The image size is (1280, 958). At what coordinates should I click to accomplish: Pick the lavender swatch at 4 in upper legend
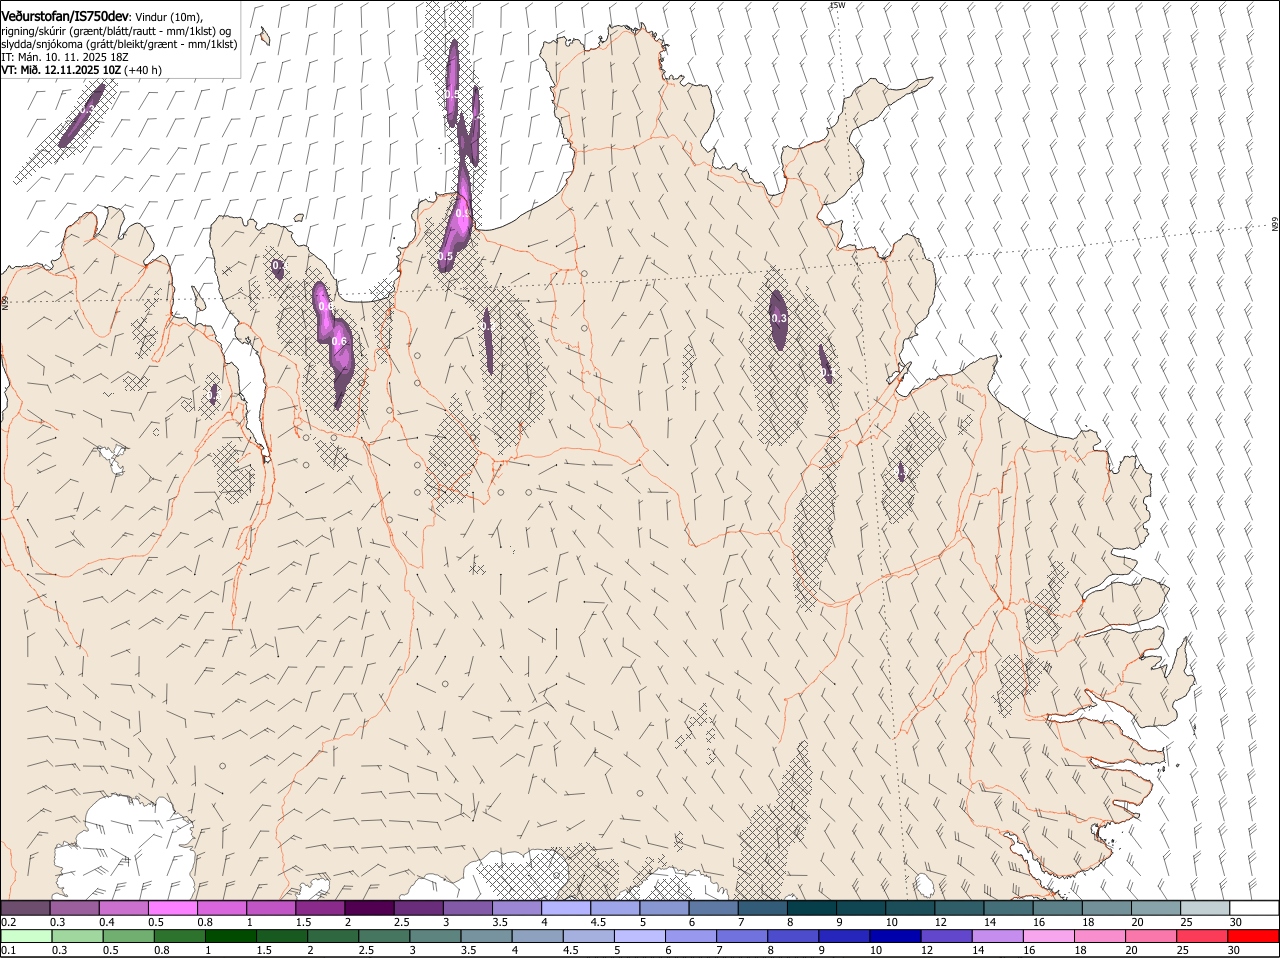coord(567,907)
